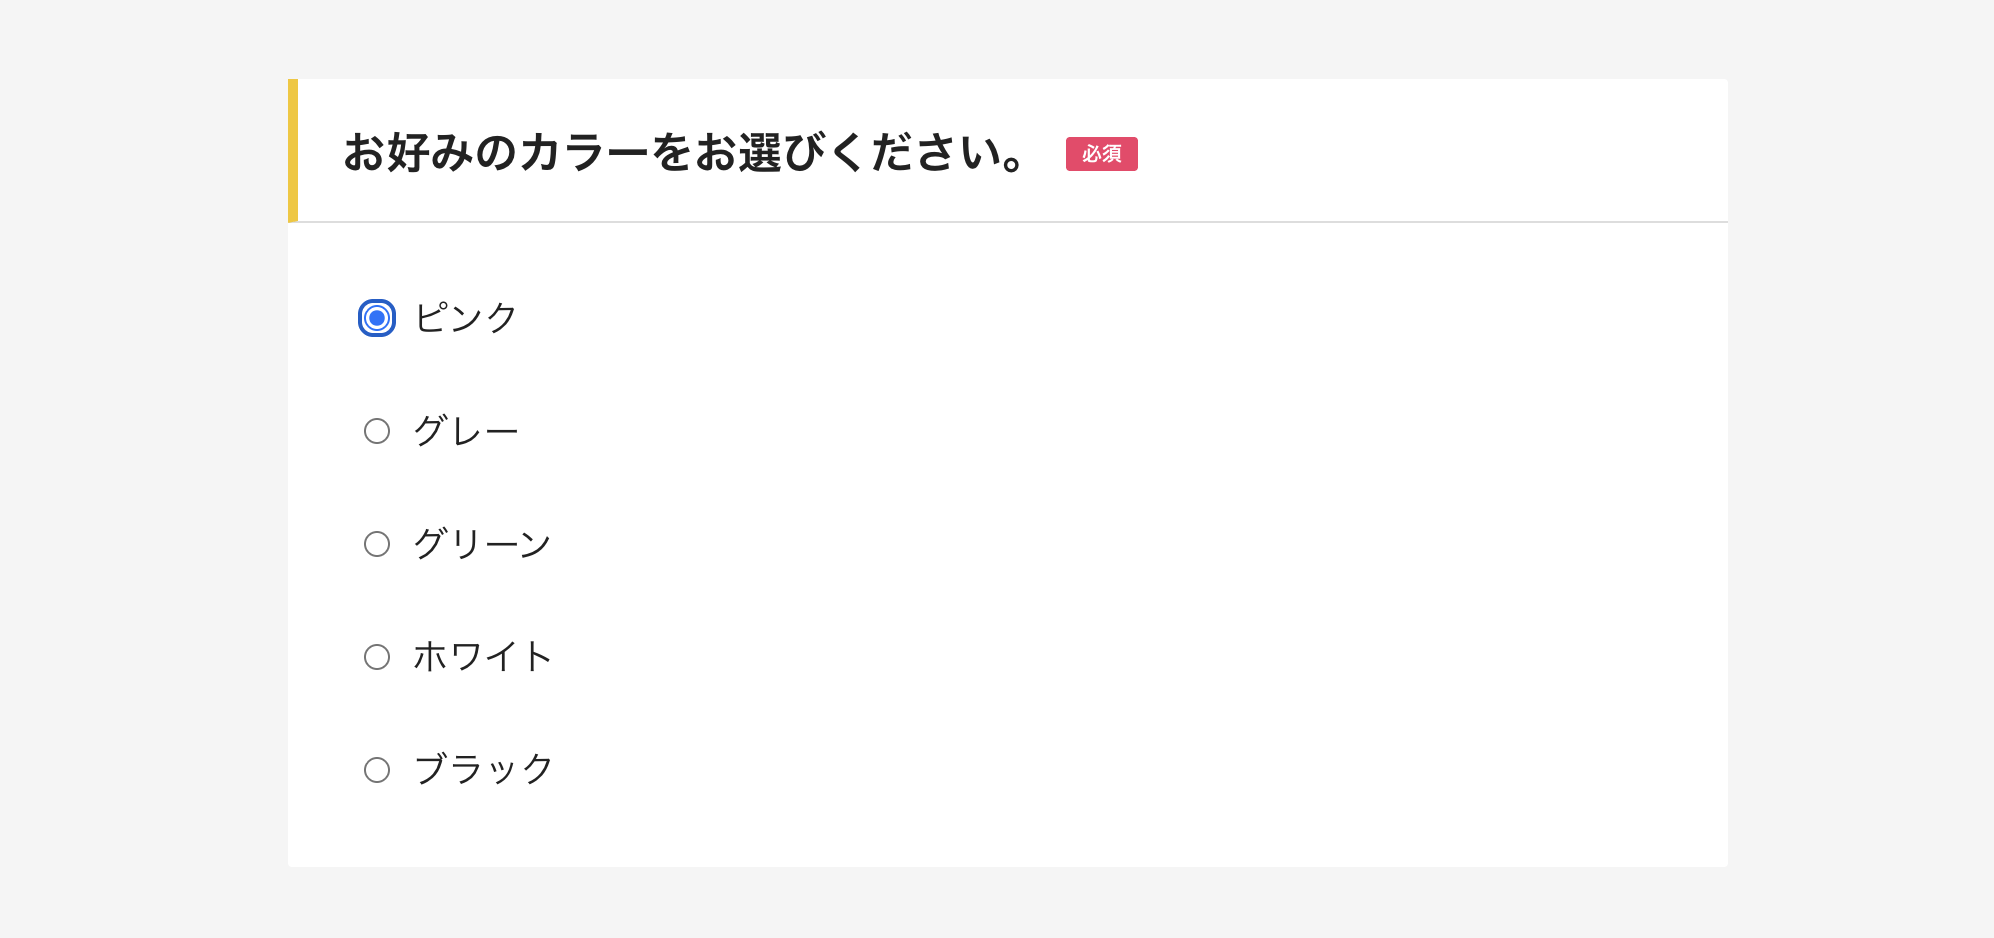Viewport: 1994px width, 938px height.
Task: Click the question heading お好みのカラーをお選びください。
Action: click(685, 152)
